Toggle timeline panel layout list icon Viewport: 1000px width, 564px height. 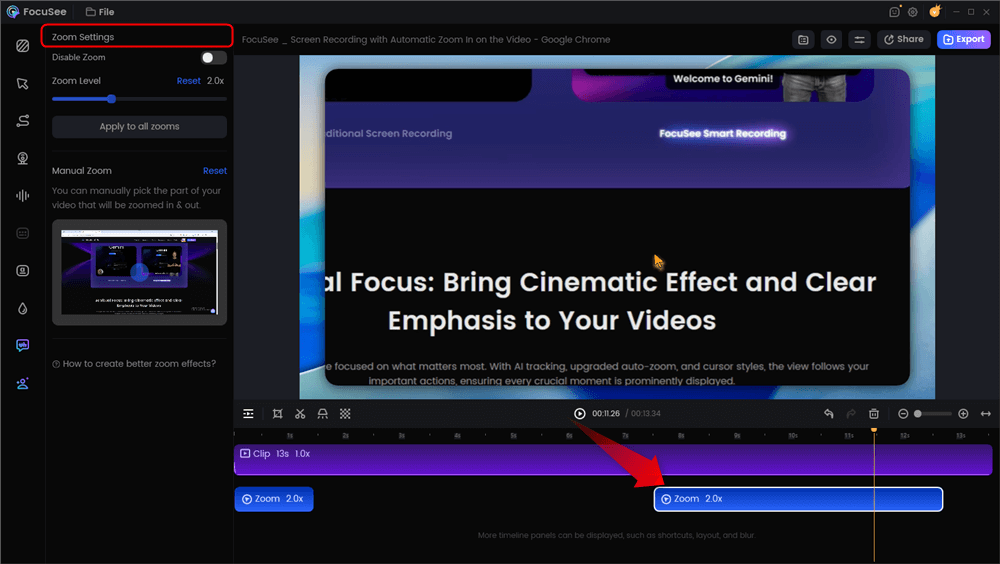[x=248, y=414]
